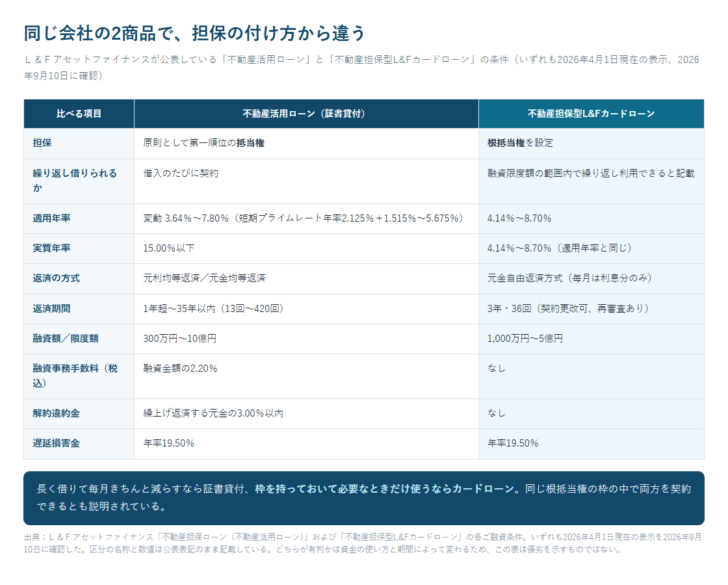728x585 pixels.
Task: Click the cell 元金自由返済方式（毎月は利息分のみ）
Action: click(591, 279)
